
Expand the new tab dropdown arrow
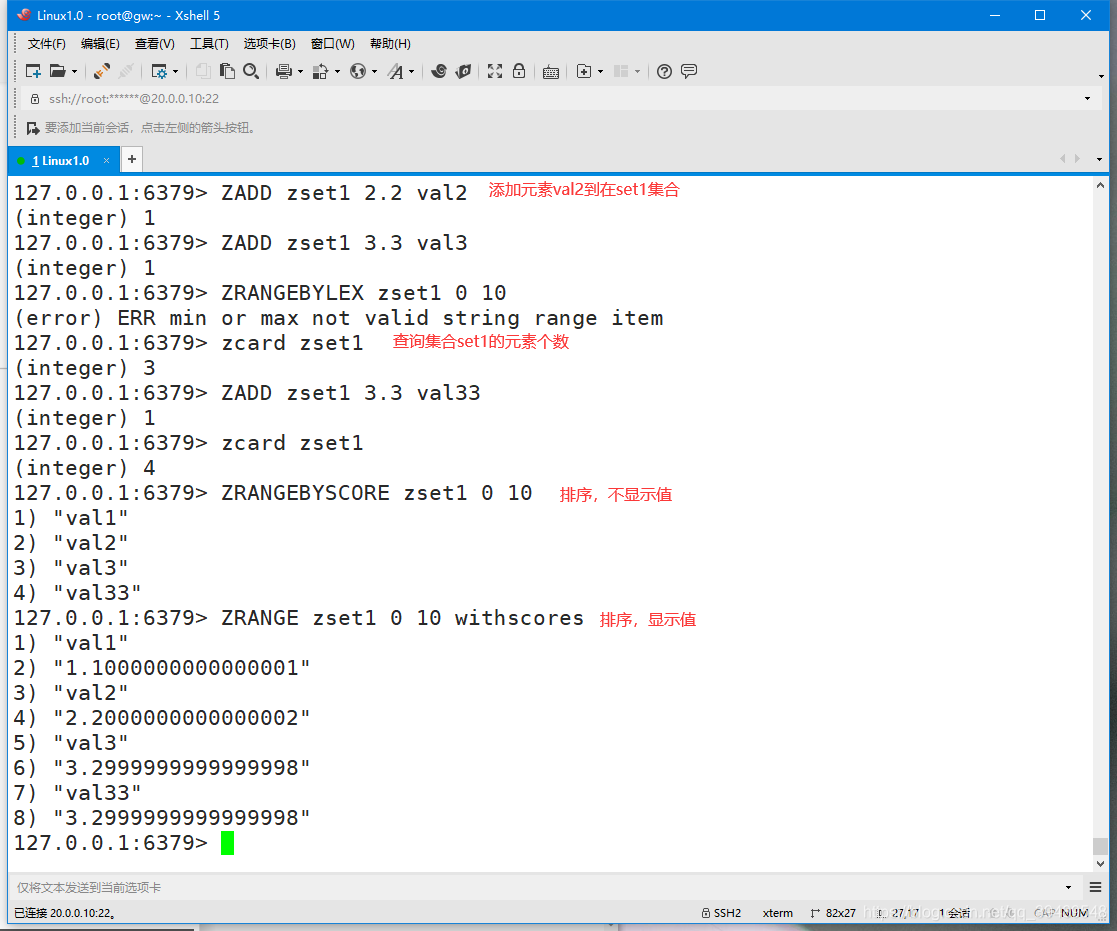[600, 72]
